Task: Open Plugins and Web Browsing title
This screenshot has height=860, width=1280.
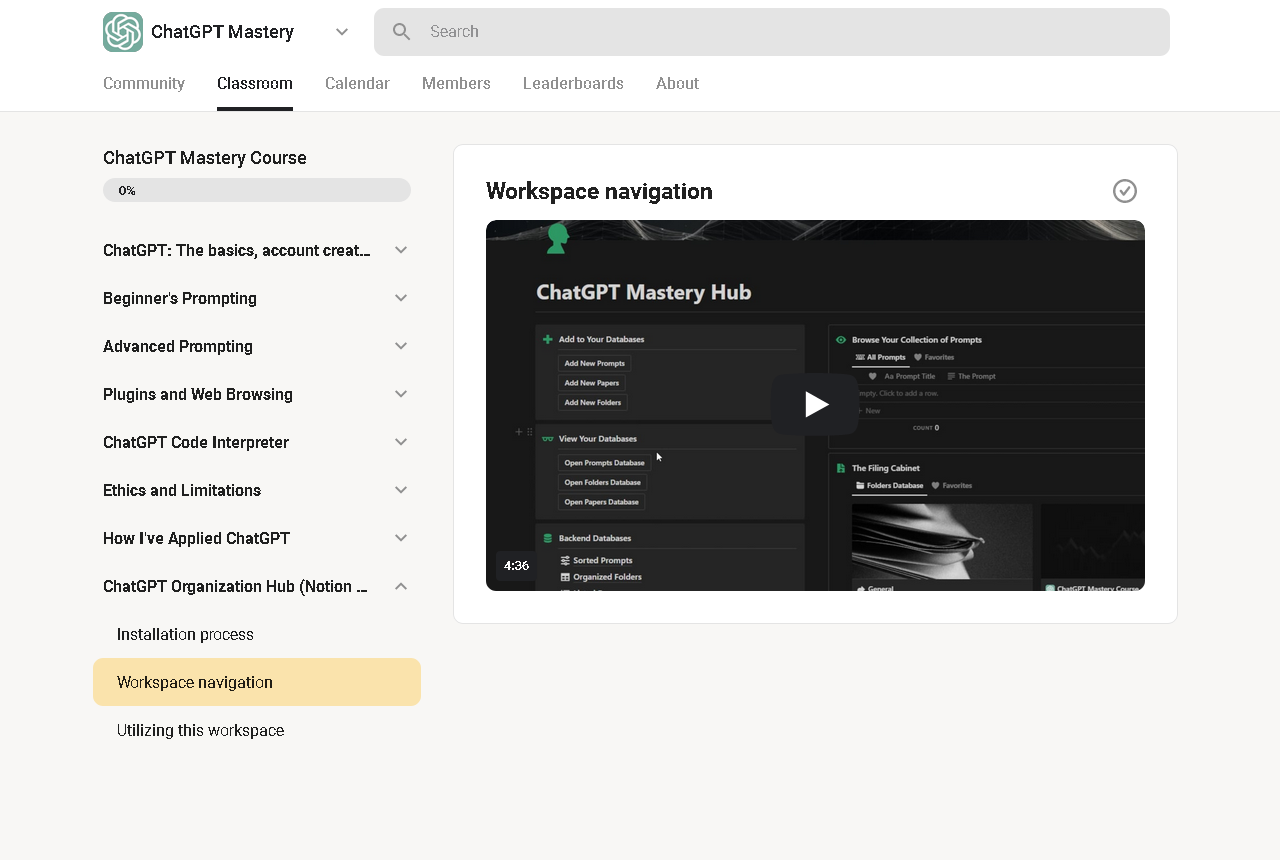Action: click(x=198, y=394)
